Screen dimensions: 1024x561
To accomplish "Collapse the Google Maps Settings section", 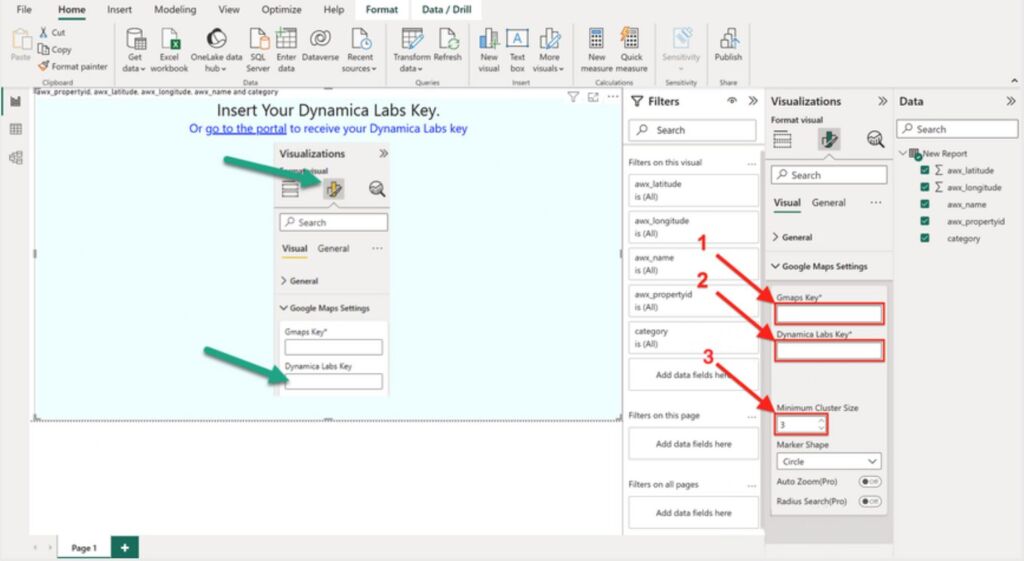I will tap(776, 267).
